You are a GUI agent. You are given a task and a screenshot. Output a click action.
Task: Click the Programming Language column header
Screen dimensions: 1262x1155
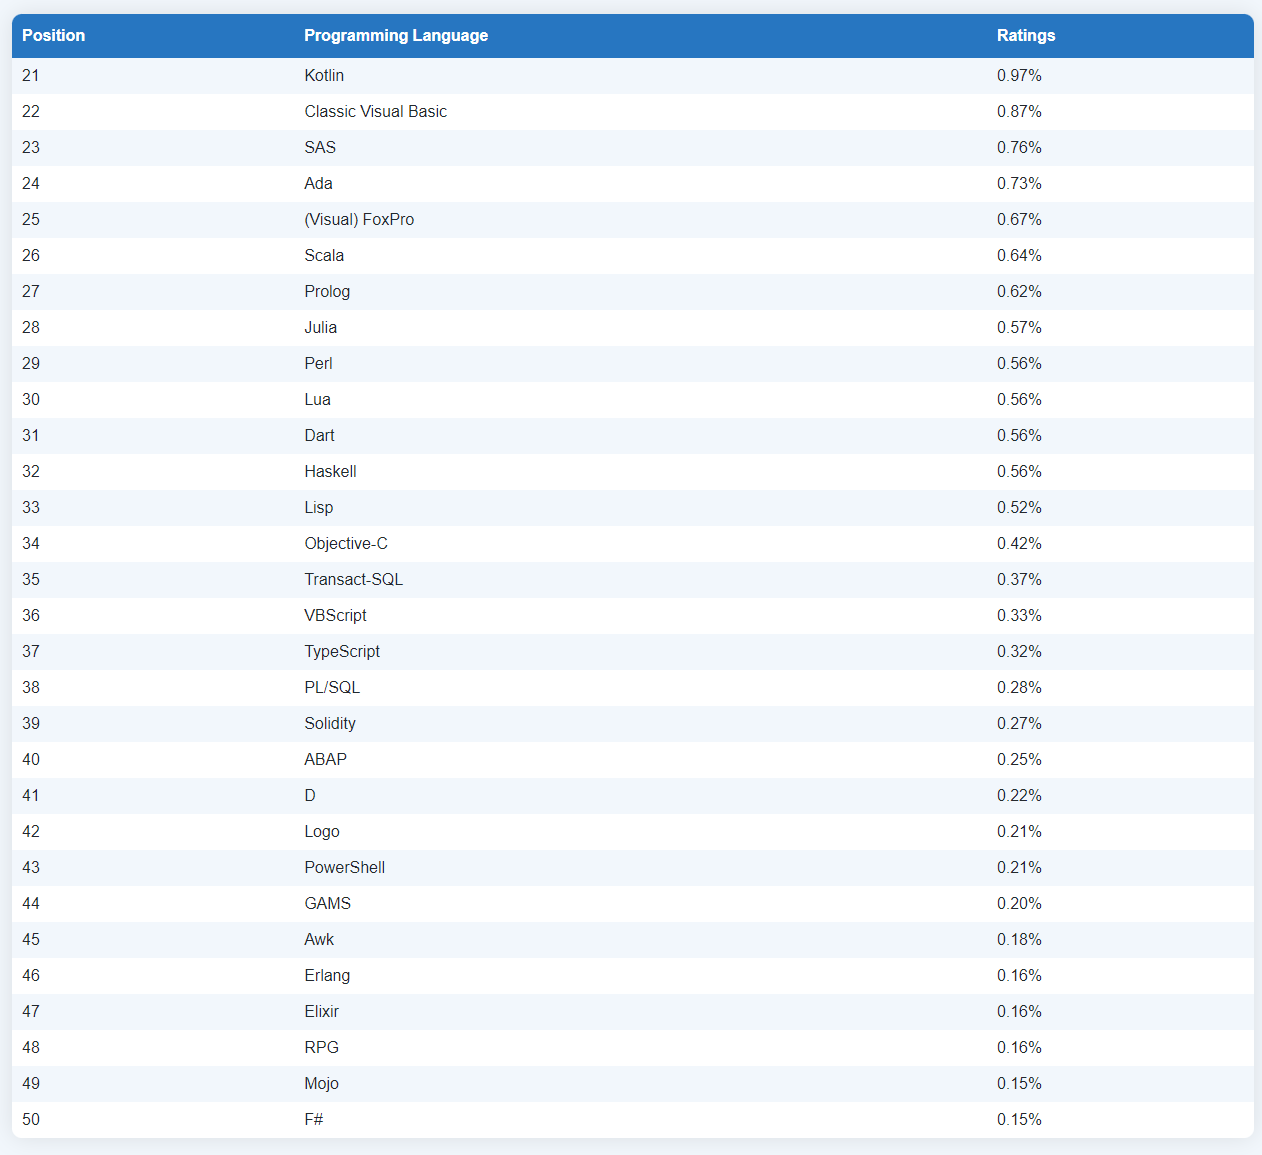point(396,36)
